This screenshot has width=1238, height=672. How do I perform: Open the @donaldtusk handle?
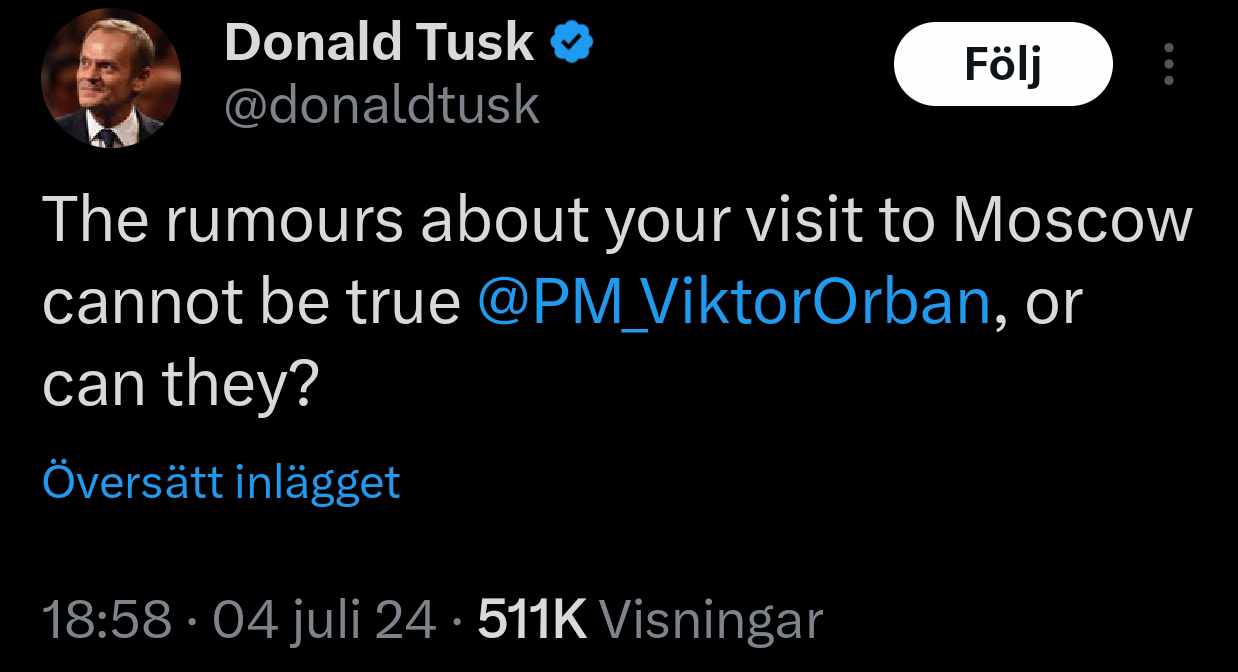point(382,105)
